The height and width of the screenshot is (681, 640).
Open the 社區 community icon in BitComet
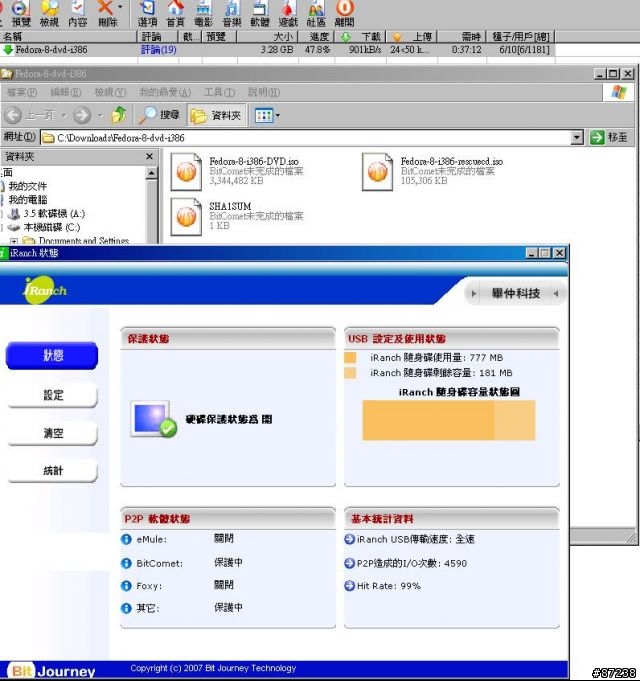[316, 13]
